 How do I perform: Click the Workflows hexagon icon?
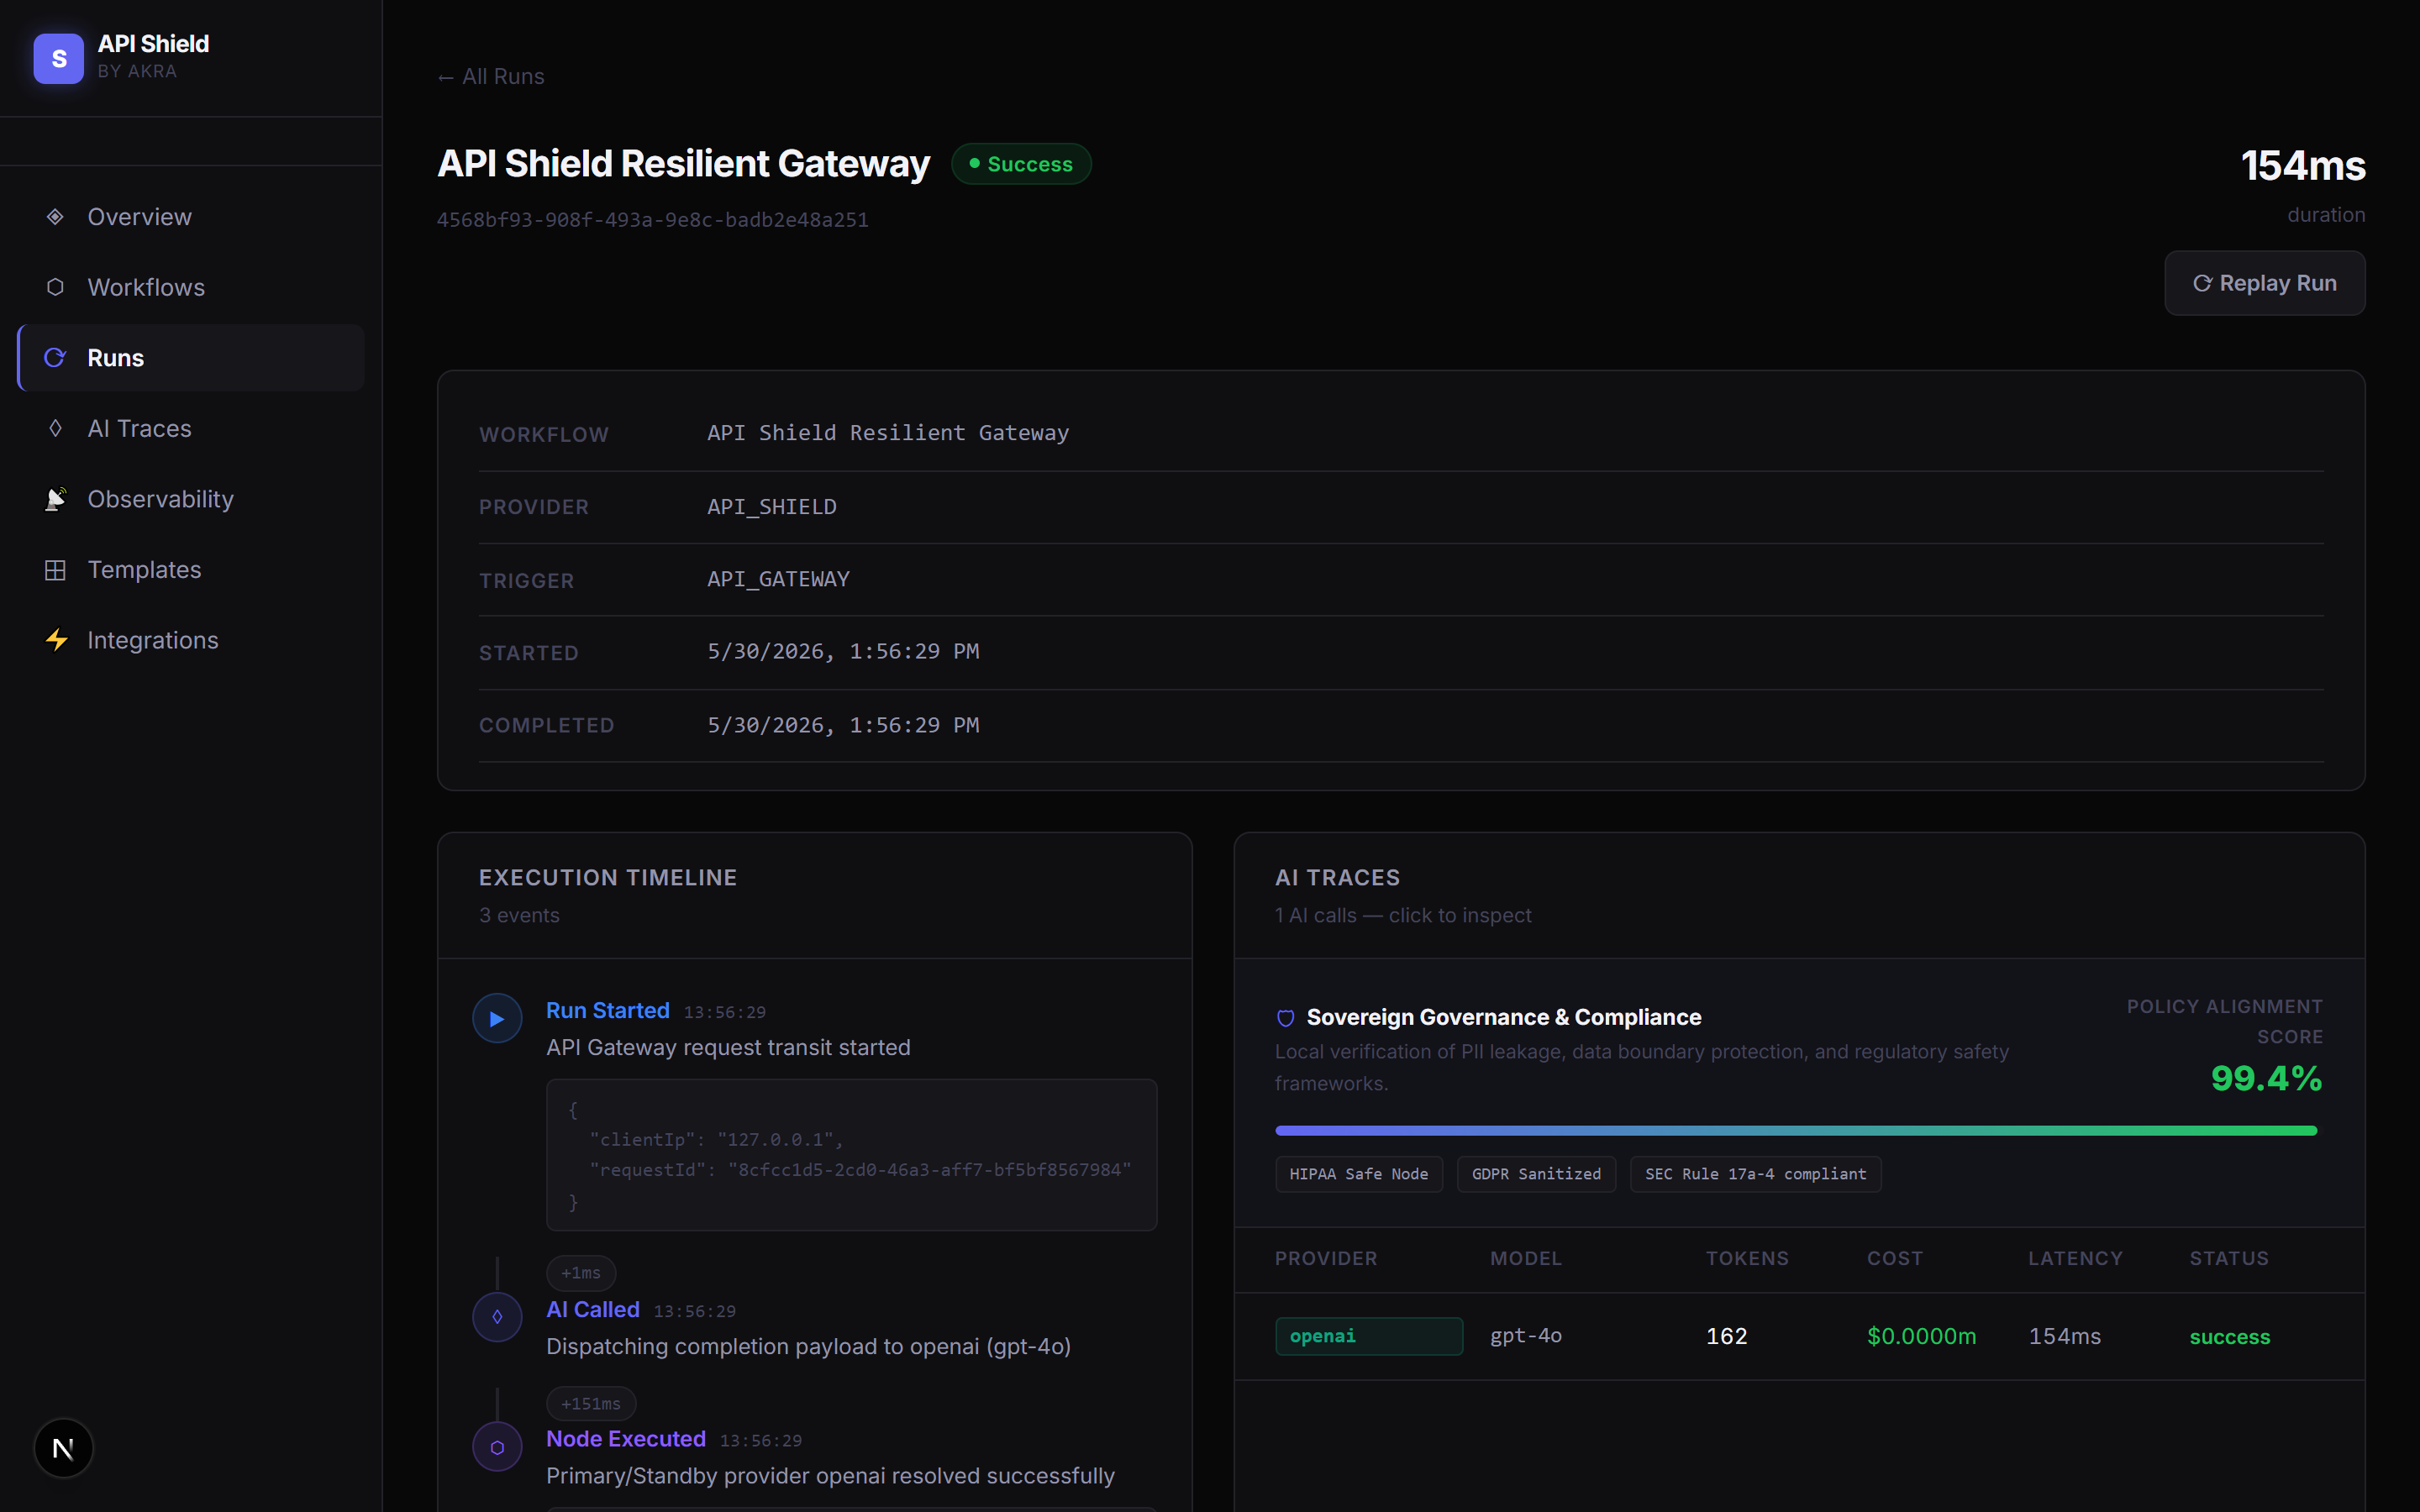pos(55,287)
